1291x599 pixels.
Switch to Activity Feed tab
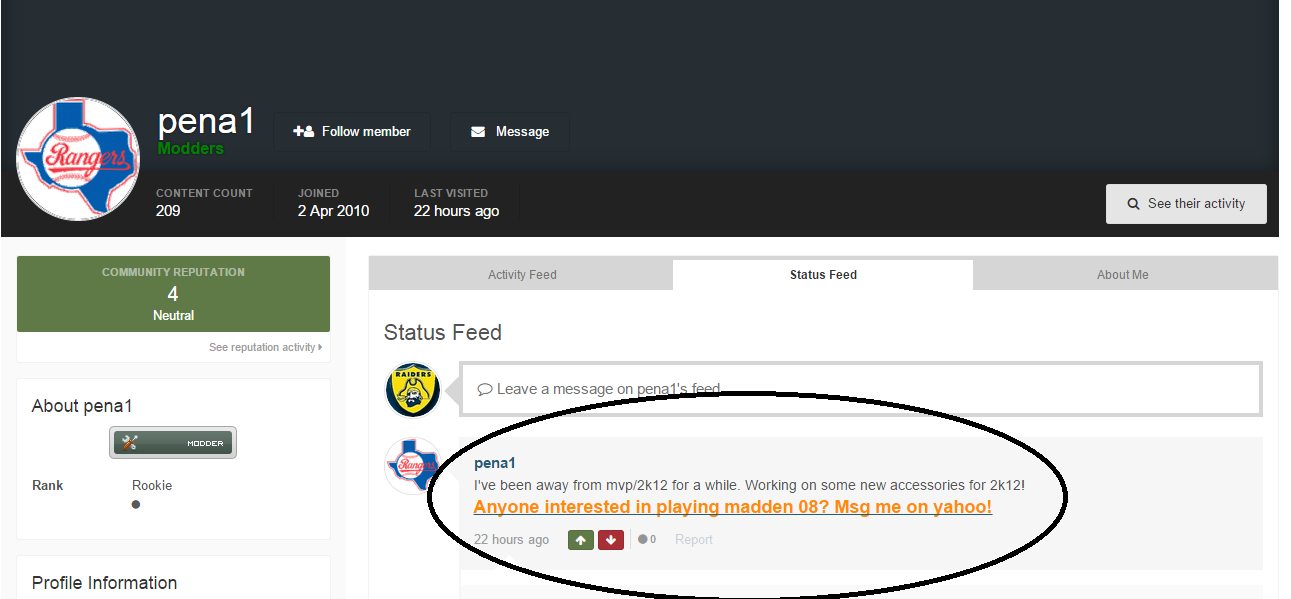pyautogui.click(x=522, y=275)
